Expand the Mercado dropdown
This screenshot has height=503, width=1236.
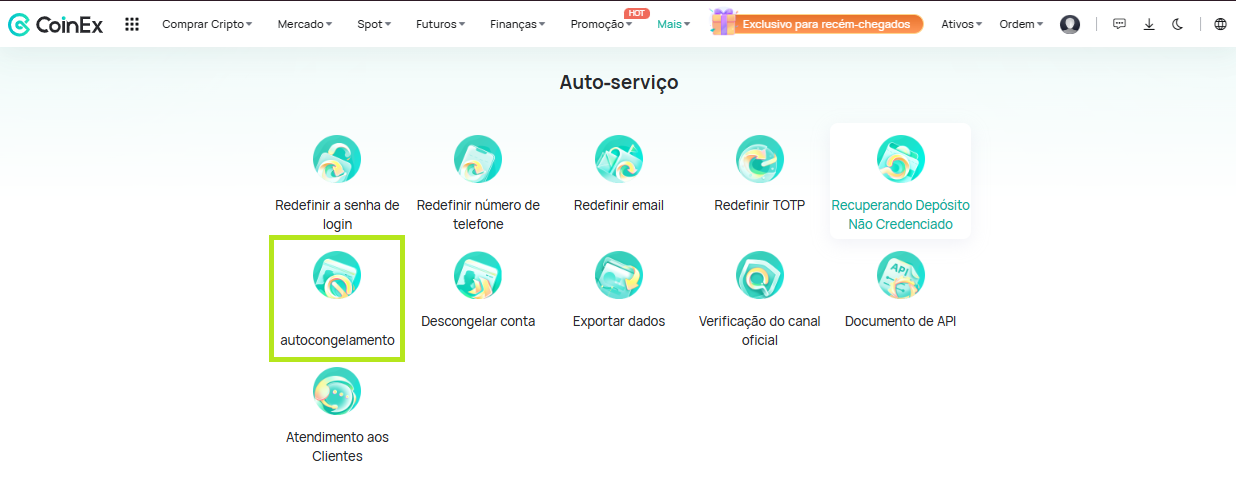click(307, 24)
